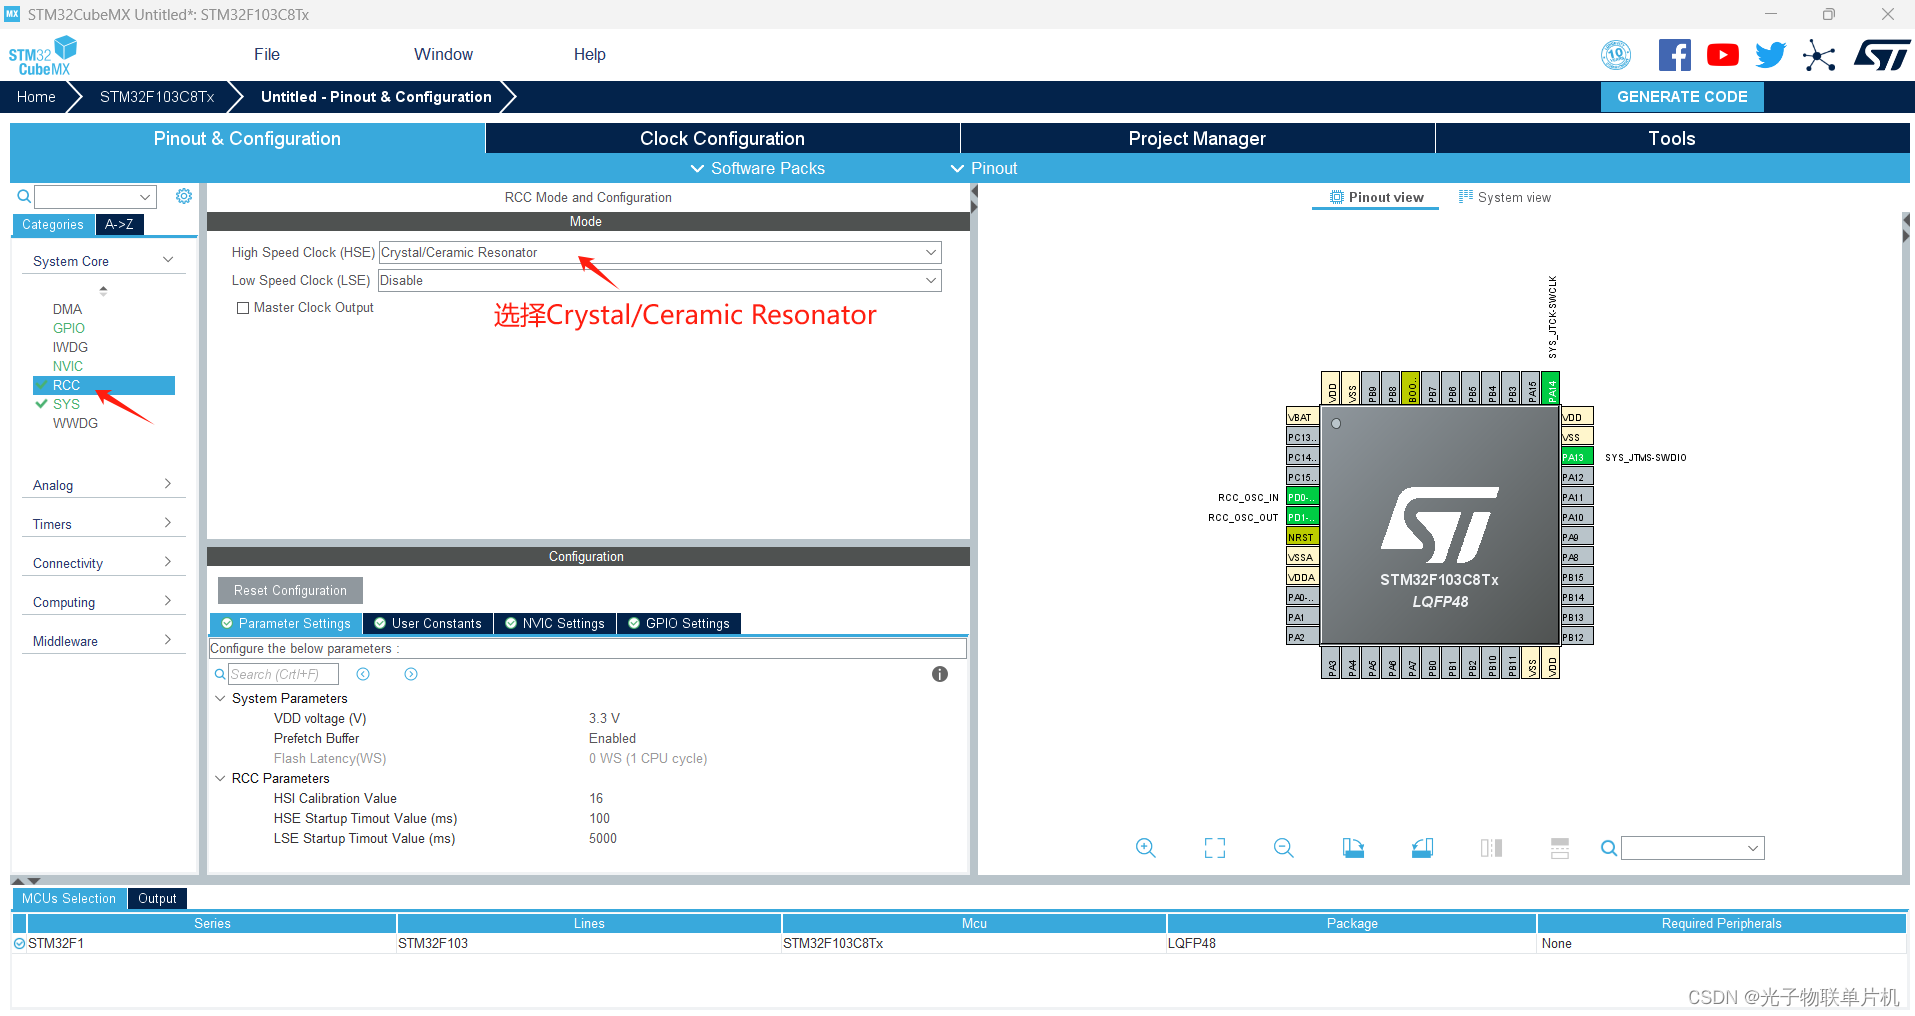Open the 10-year anniversary badge icon

click(1616, 55)
